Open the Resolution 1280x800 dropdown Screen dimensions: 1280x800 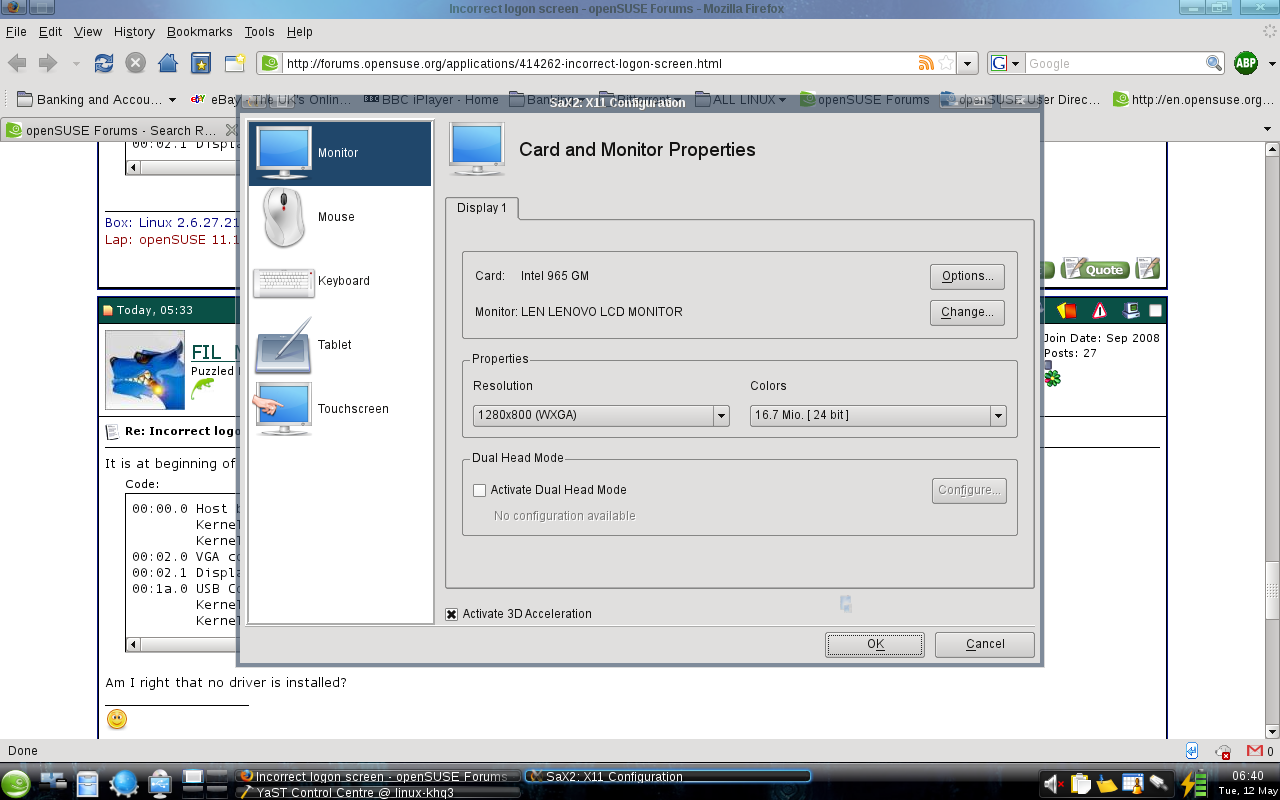(601, 415)
